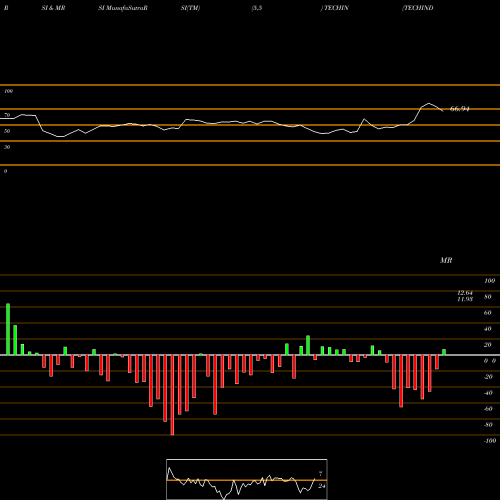Click the '(5,5' header text
500x500 pixels.
[x=257, y=8]
